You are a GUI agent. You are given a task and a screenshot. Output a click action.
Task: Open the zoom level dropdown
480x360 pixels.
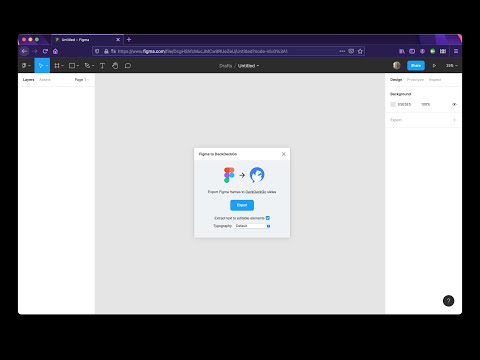pos(452,66)
